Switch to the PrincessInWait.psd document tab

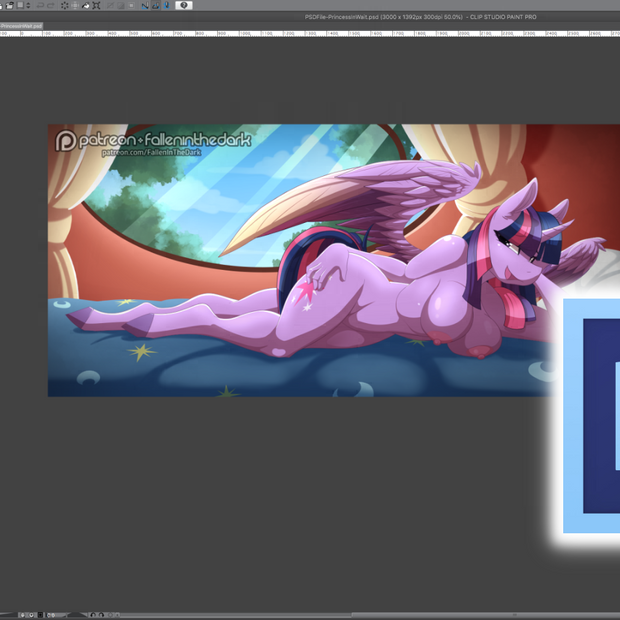pos(22,26)
